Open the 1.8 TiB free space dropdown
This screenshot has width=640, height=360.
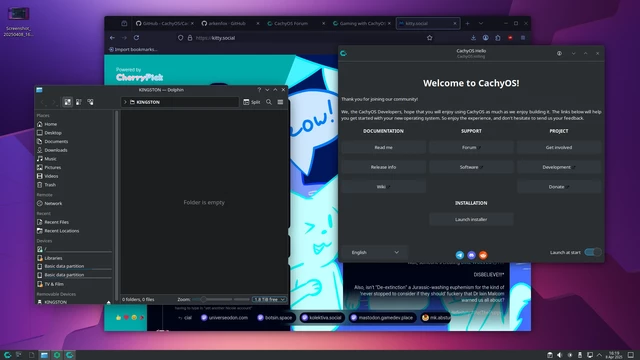point(269,300)
